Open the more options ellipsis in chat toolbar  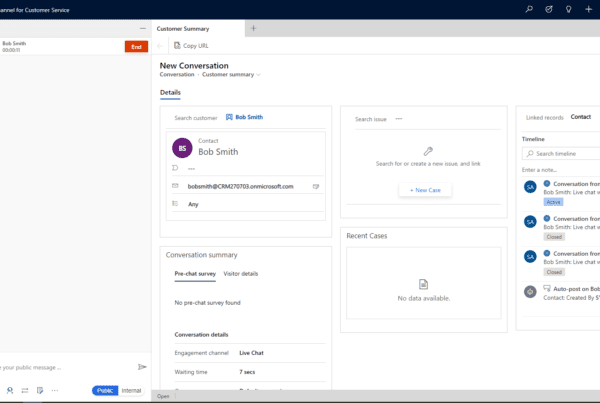click(56, 390)
